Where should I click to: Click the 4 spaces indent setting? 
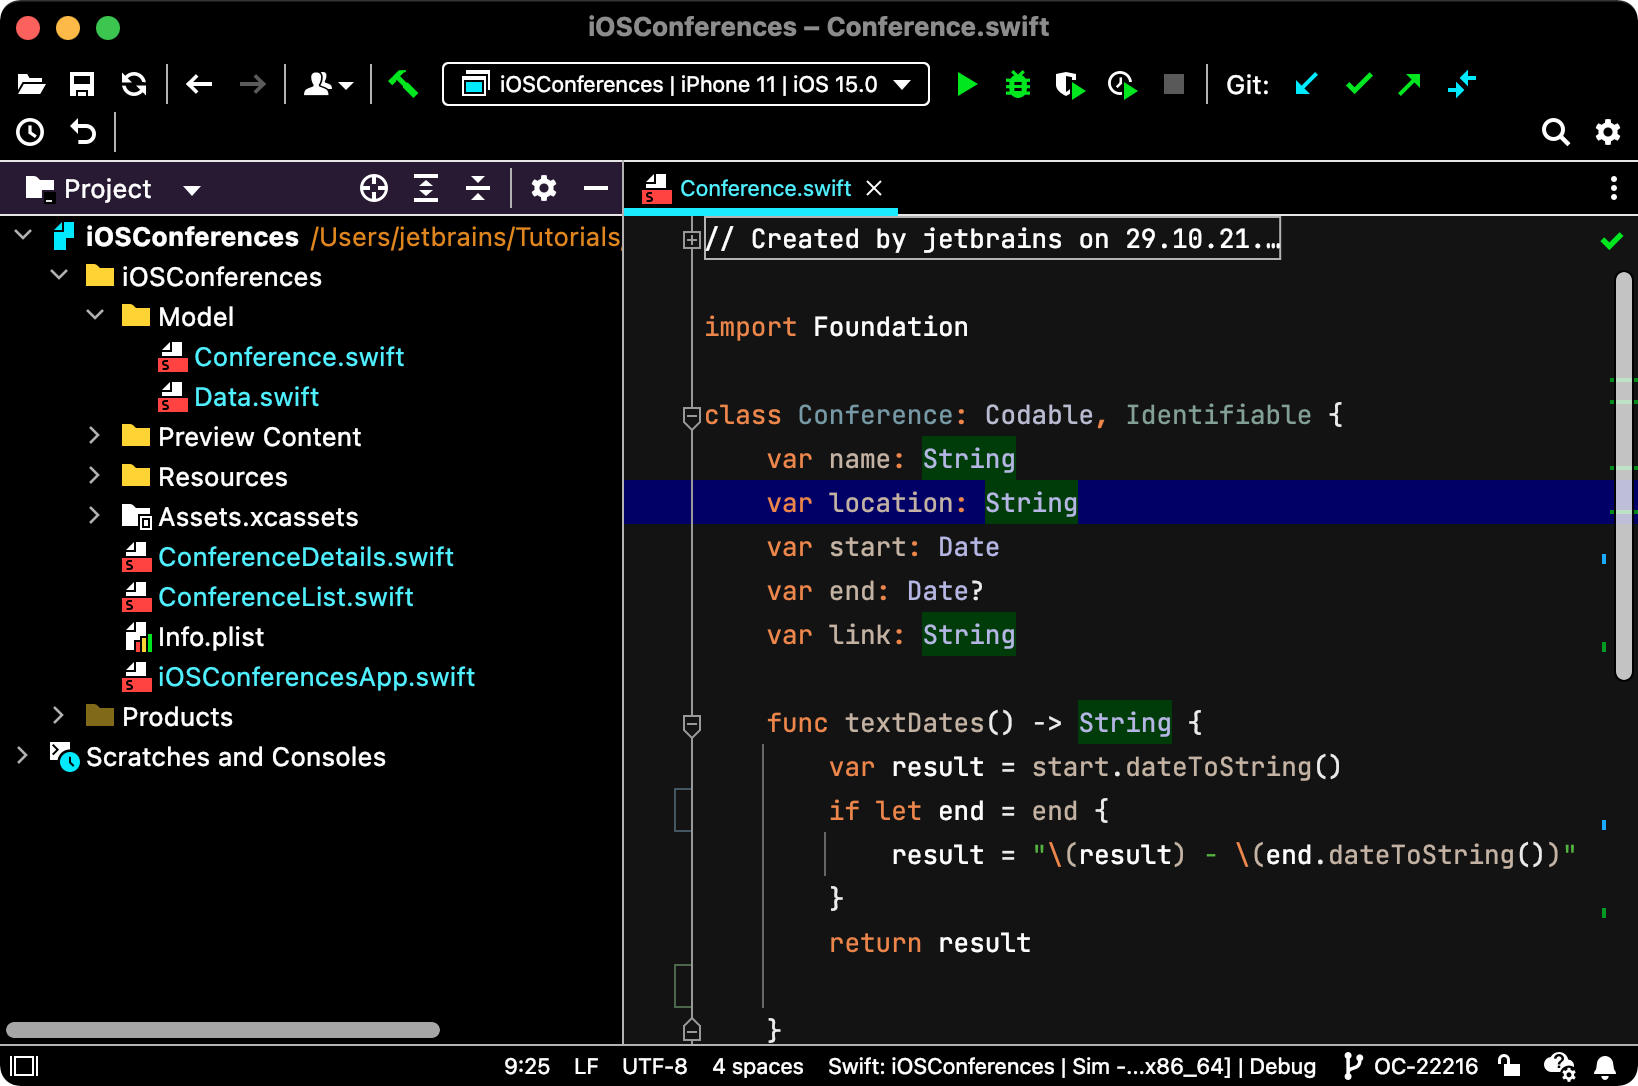pyautogui.click(x=758, y=1066)
